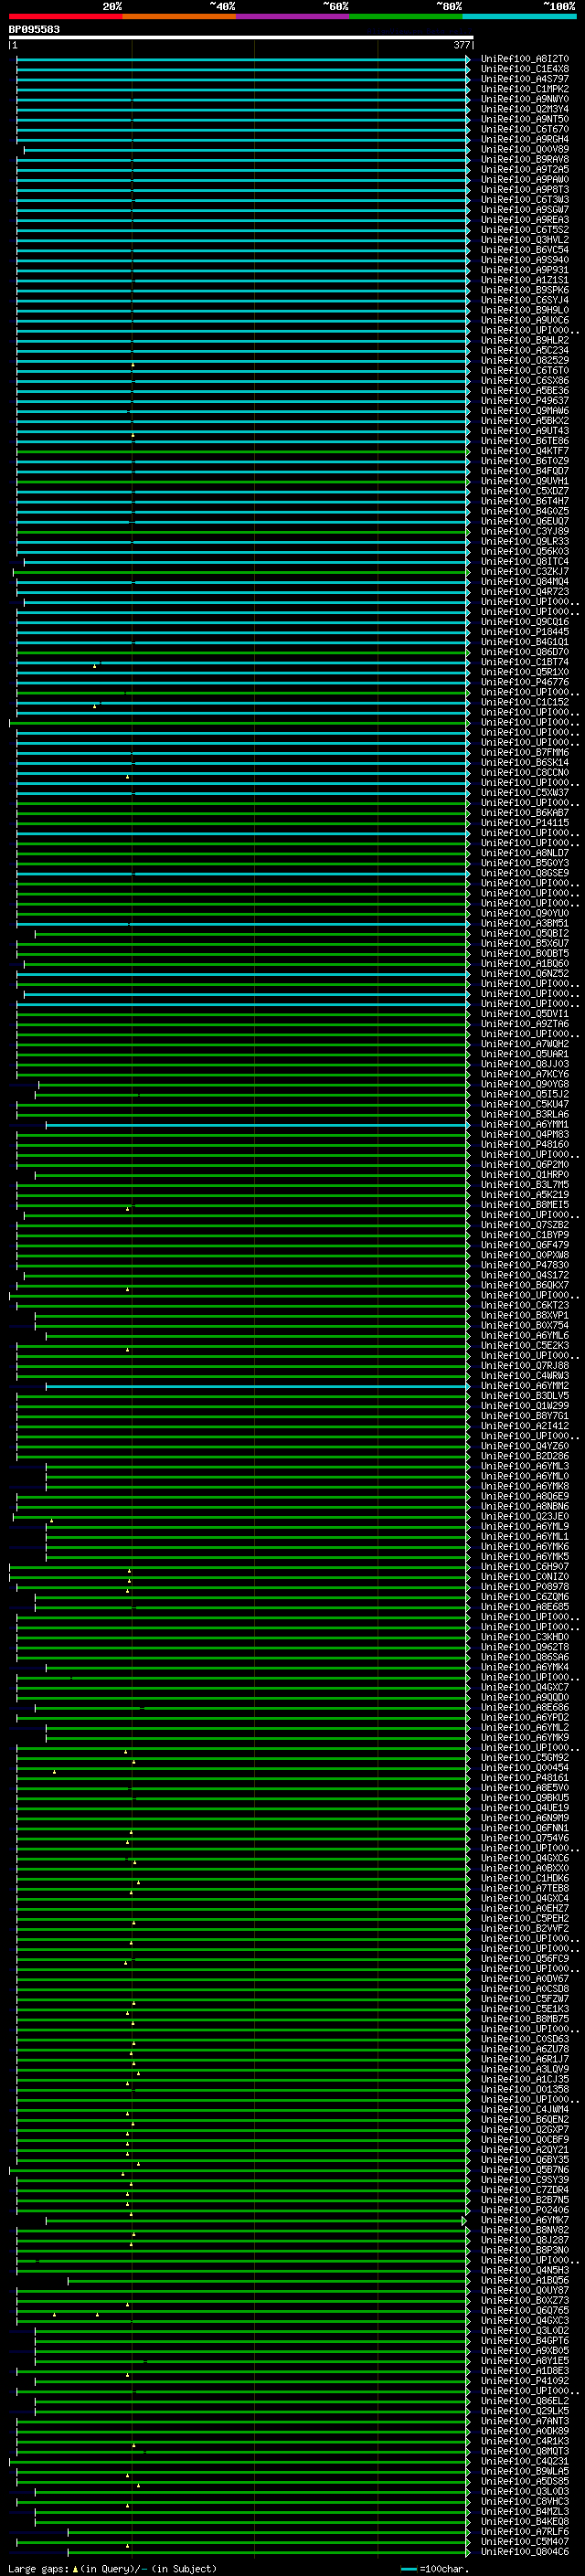
Task: Click the orange ~40% identity legend segment
Action: point(179,16)
